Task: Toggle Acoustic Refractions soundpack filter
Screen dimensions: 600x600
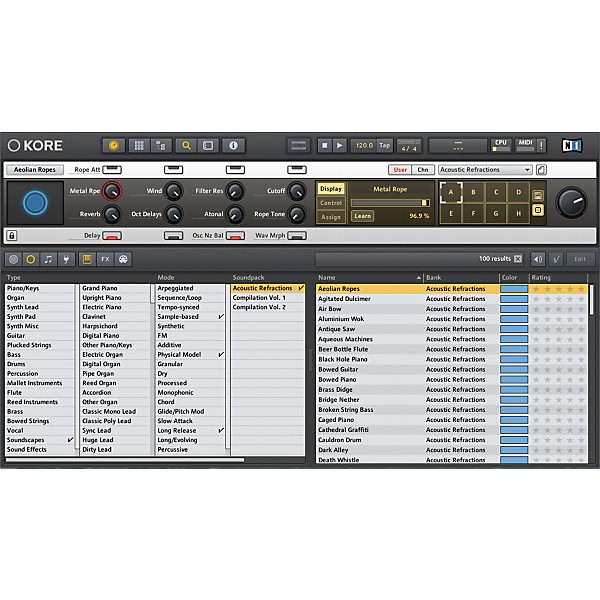Action: (x=268, y=288)
